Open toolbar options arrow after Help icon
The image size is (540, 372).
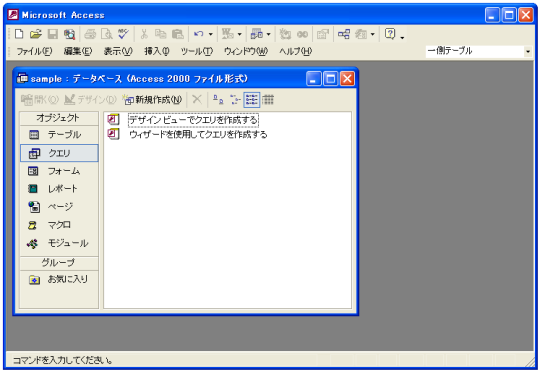pos(402,37)
